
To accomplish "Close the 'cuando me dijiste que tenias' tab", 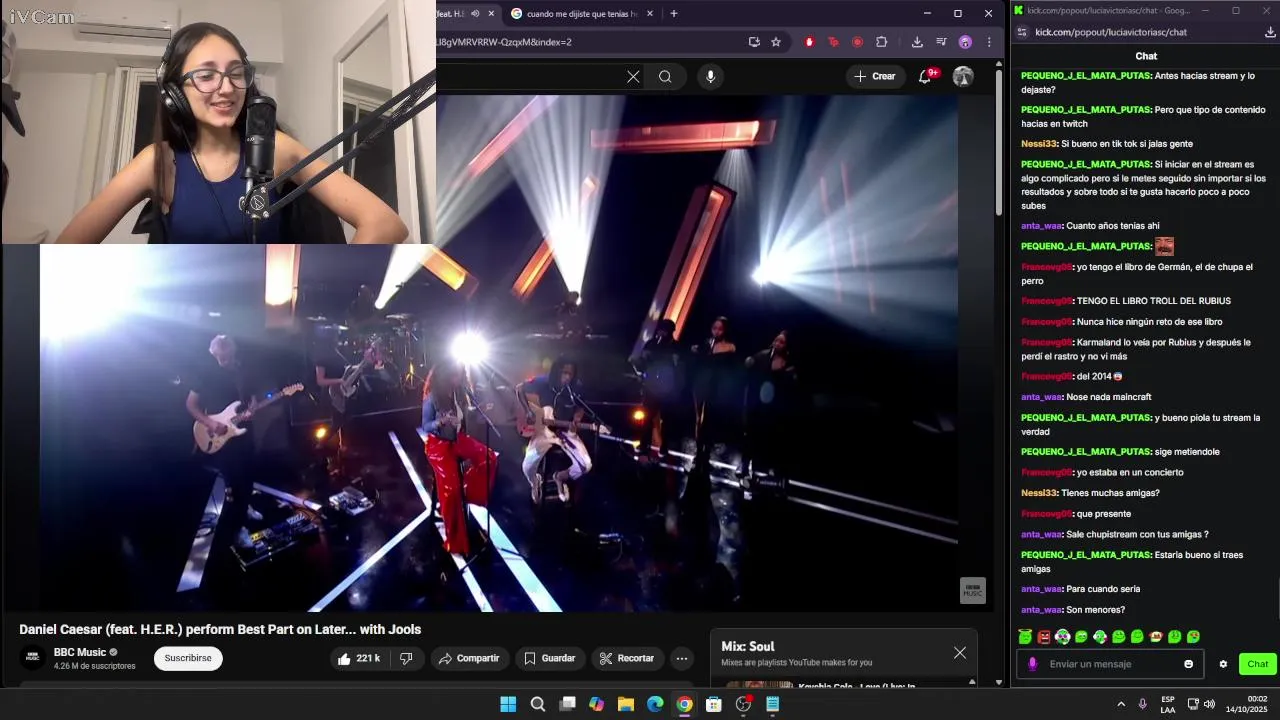I will (x=650, y=14).
